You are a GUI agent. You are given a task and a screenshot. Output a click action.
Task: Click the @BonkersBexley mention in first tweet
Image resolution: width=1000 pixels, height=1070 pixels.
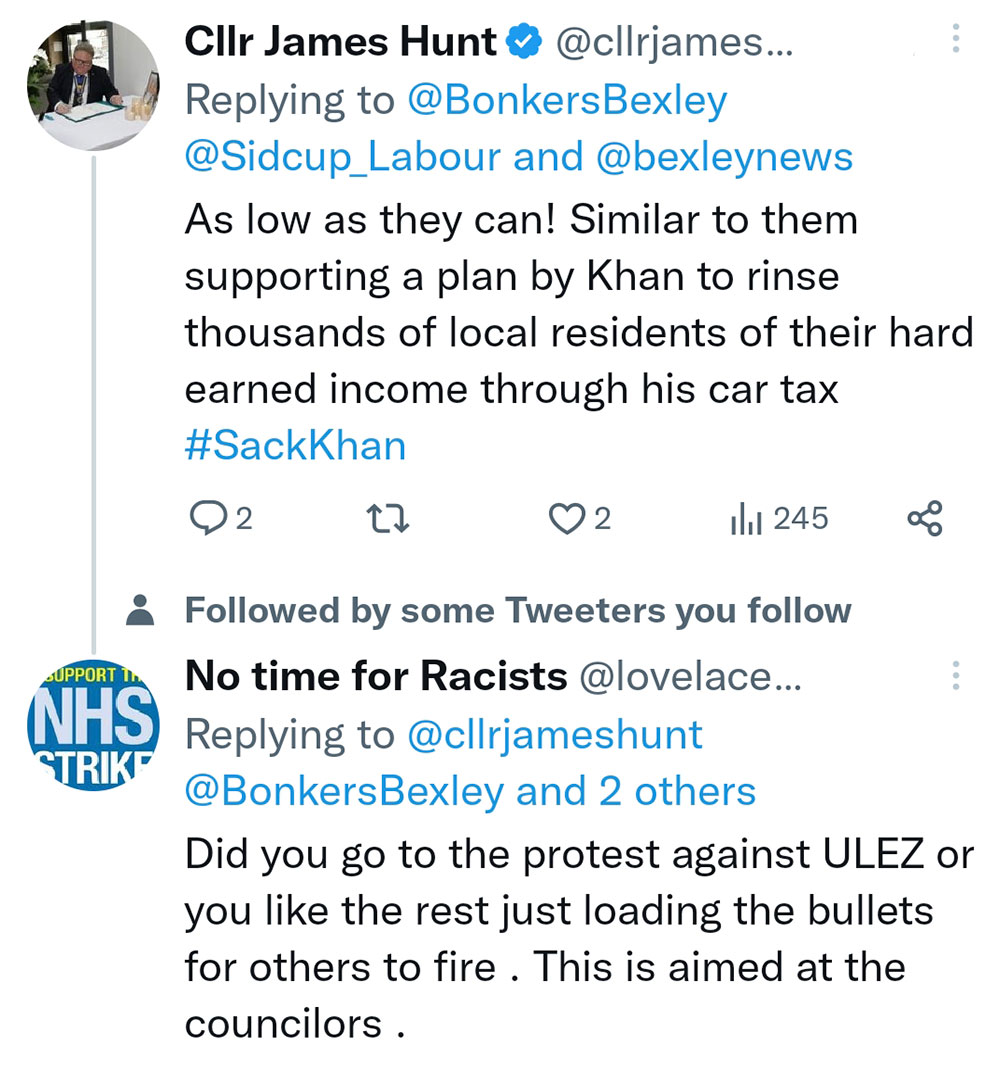(x=567, y=100)
